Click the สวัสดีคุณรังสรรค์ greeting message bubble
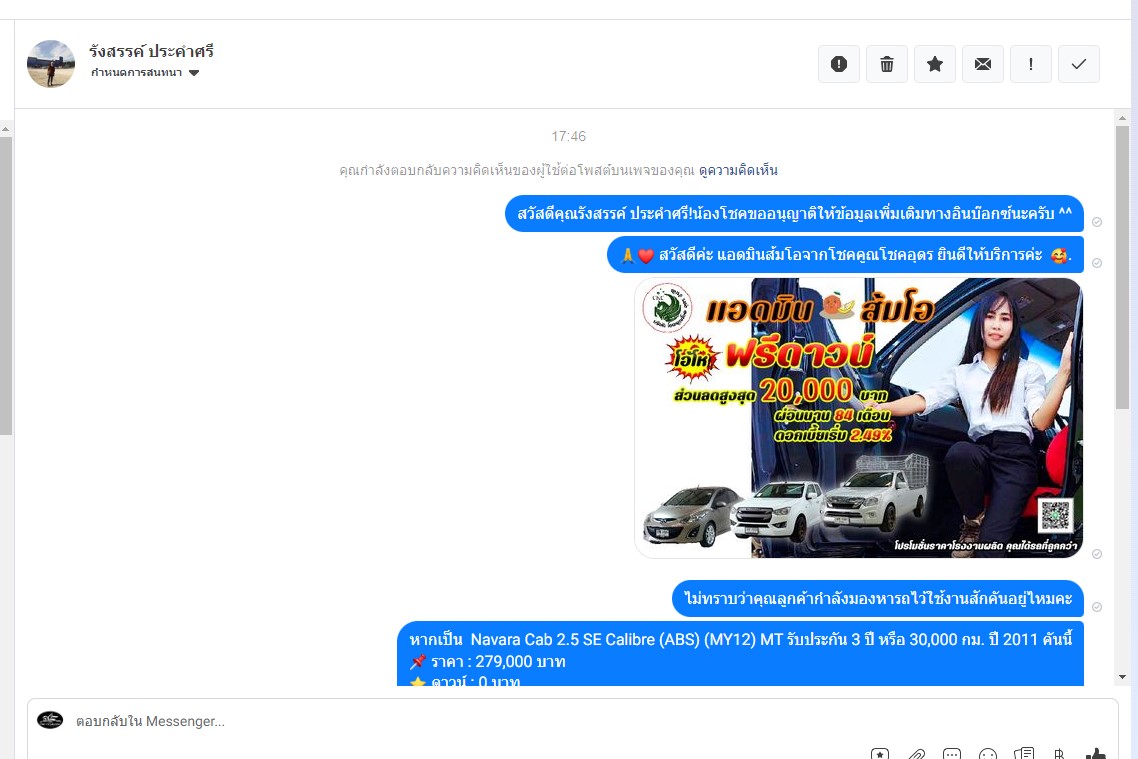 [794, 213]
